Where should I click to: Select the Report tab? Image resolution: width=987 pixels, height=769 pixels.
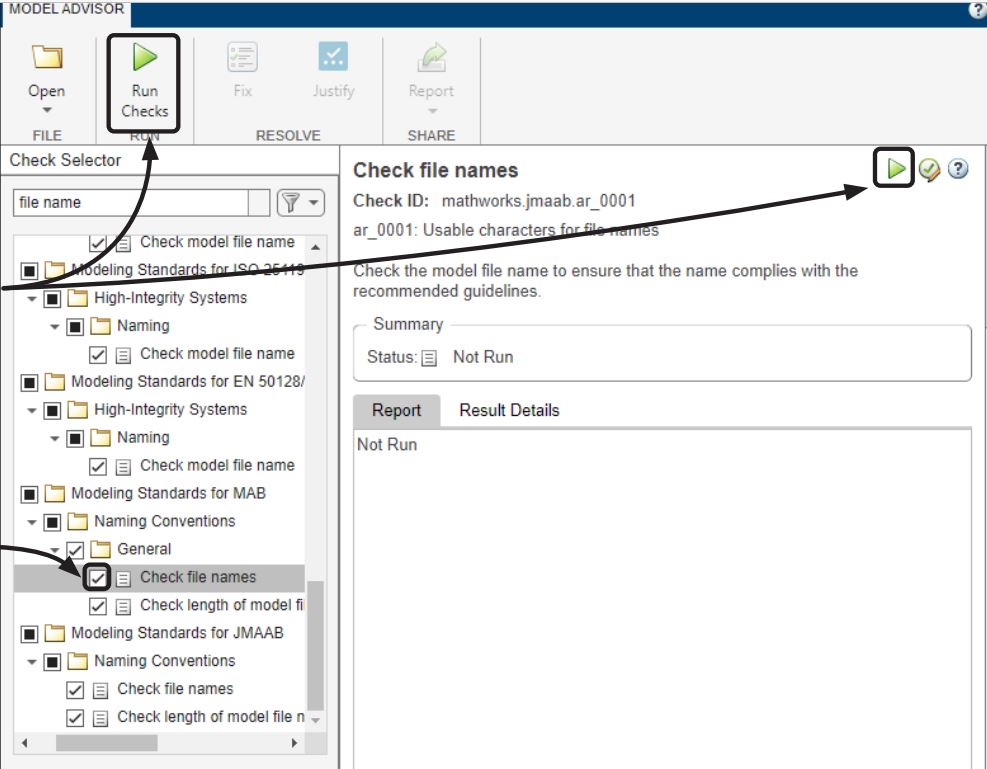(x=396, y=410)
